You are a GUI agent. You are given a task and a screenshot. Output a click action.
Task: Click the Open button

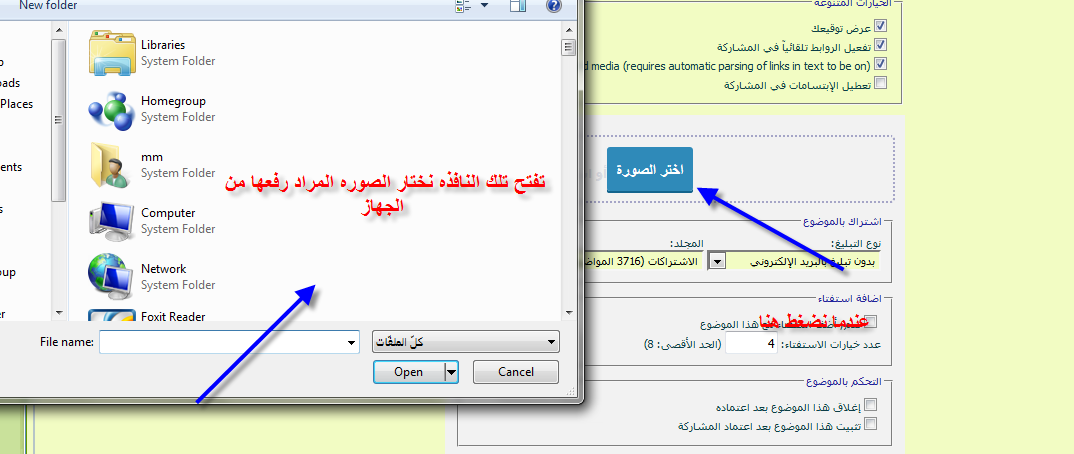point(408,372)
